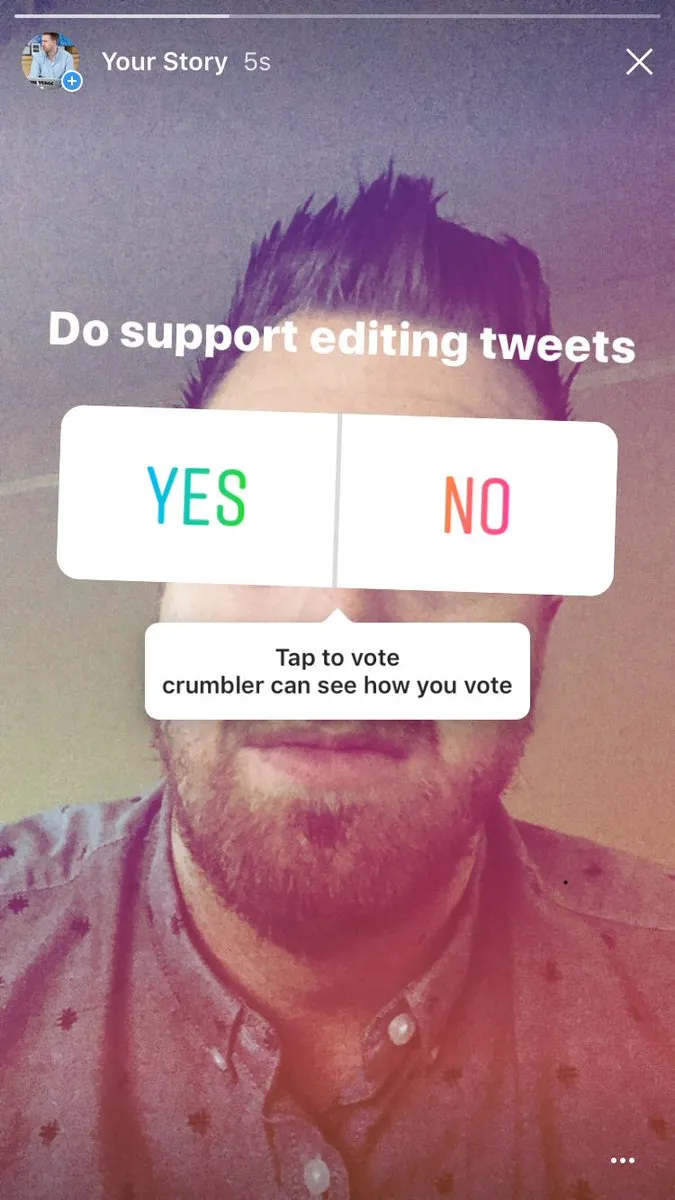The image size is (675, 1200).
Task: Vote YES in the poll
Action: click(x=196, y=496)
